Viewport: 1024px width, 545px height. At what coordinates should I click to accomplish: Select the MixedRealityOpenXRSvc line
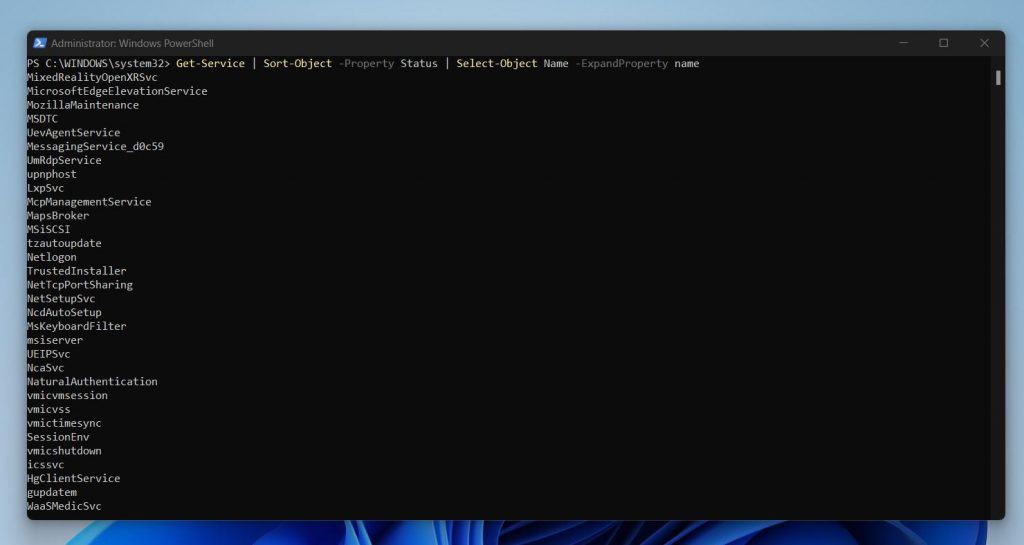point(92,77)
